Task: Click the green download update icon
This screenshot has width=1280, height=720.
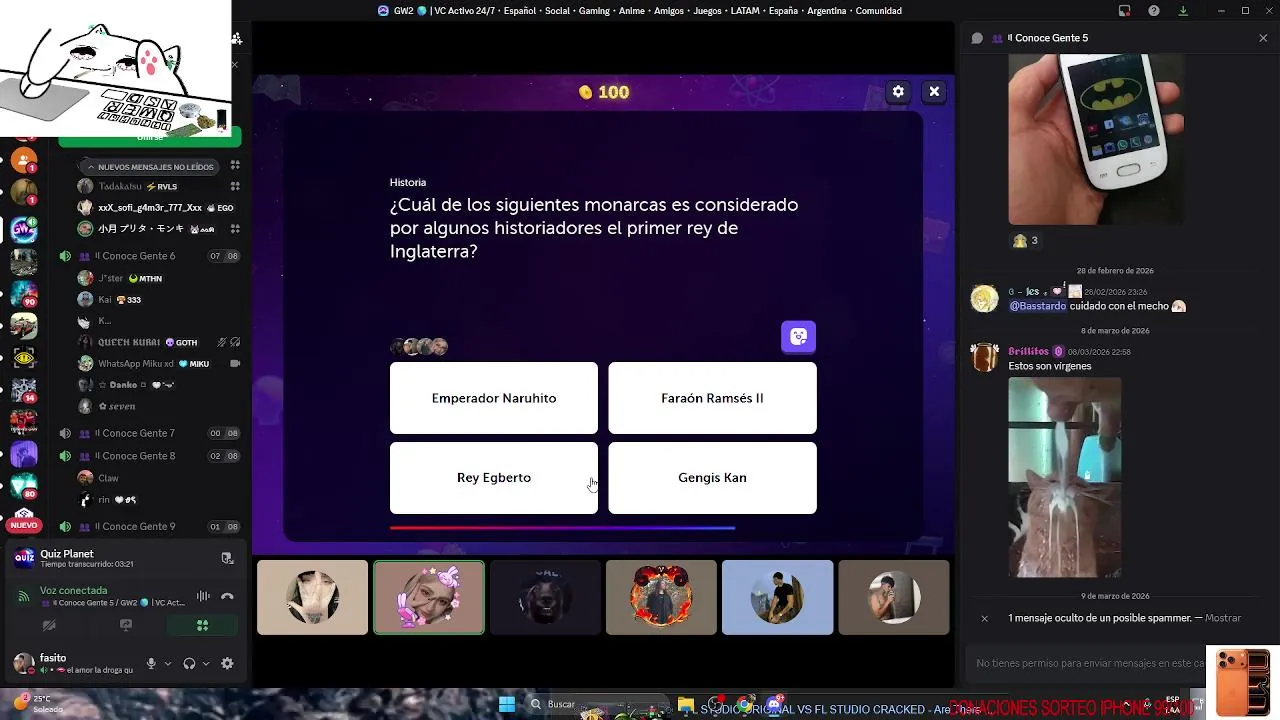Action: 1183,11
